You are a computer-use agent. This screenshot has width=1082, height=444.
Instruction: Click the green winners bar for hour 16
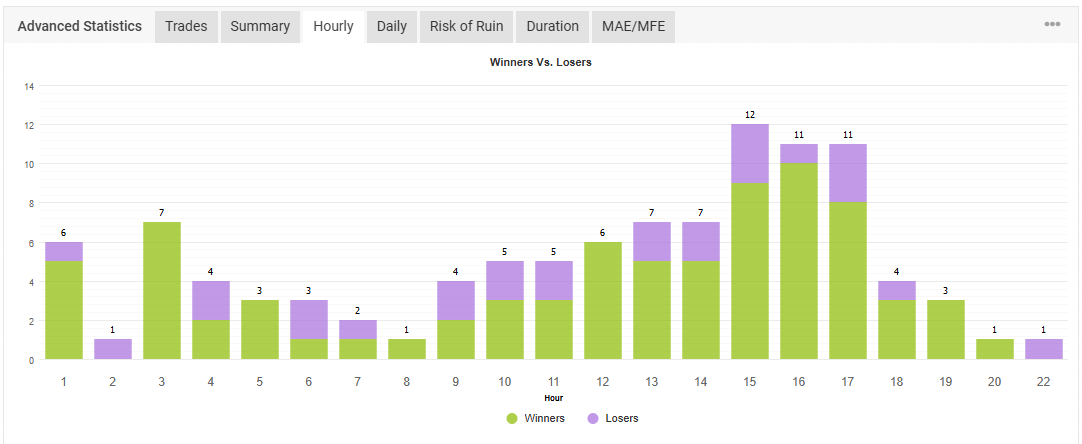(x=798, y=260)
